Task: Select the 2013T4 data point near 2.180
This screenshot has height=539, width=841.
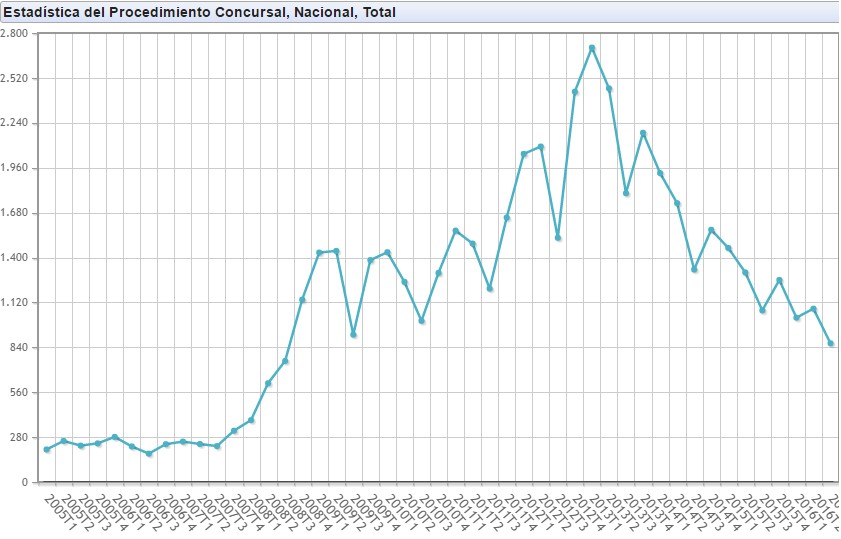Action: pos(643,133)
